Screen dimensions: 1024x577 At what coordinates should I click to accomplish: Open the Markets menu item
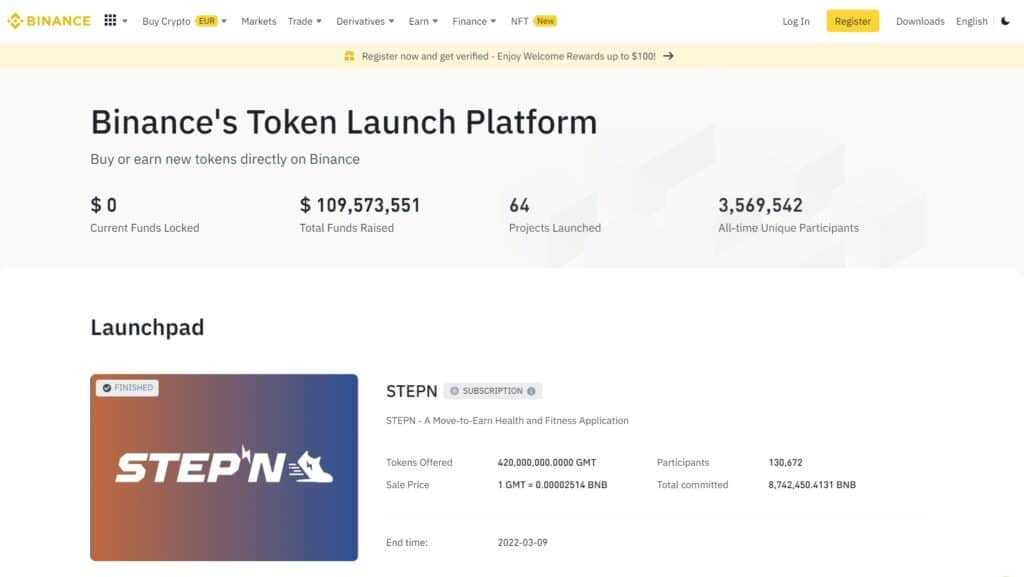pyautogui.click(x=258, y=20)
